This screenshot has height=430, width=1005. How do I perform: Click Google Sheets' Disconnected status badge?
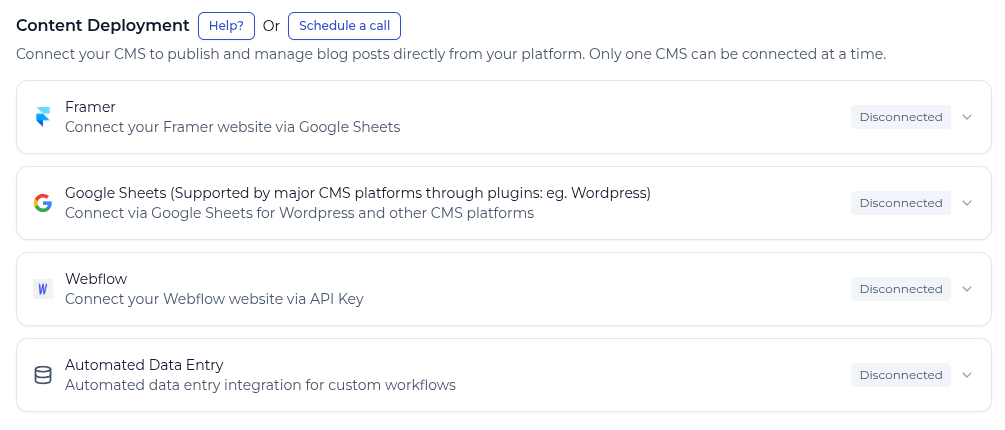click(901, 203)
